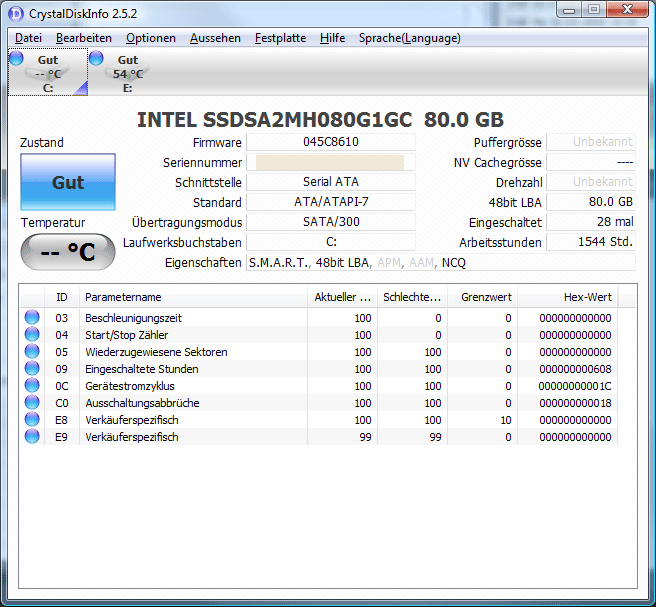Open the Bearbeiten menu
Screen dimensions: 656x607
click(x=84, y=38)
